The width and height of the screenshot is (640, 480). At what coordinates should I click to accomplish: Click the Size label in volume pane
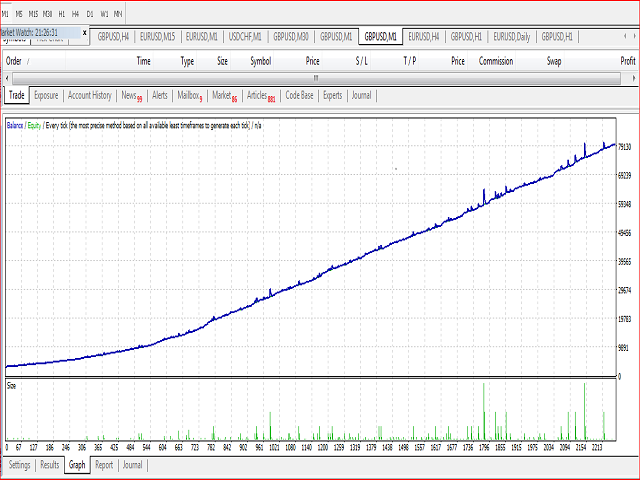click(11, 386)
